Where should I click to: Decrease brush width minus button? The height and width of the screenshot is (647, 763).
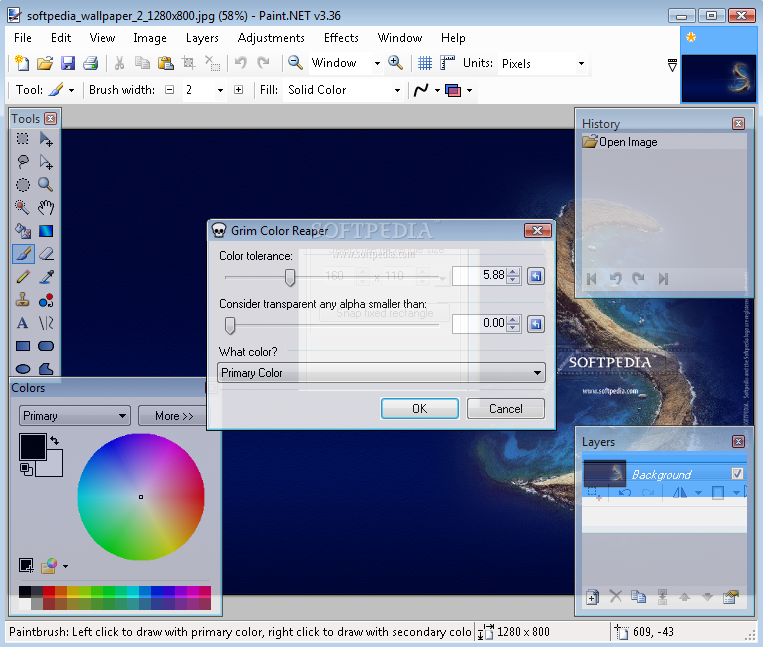pyautogui.click(x=169, y=90)
